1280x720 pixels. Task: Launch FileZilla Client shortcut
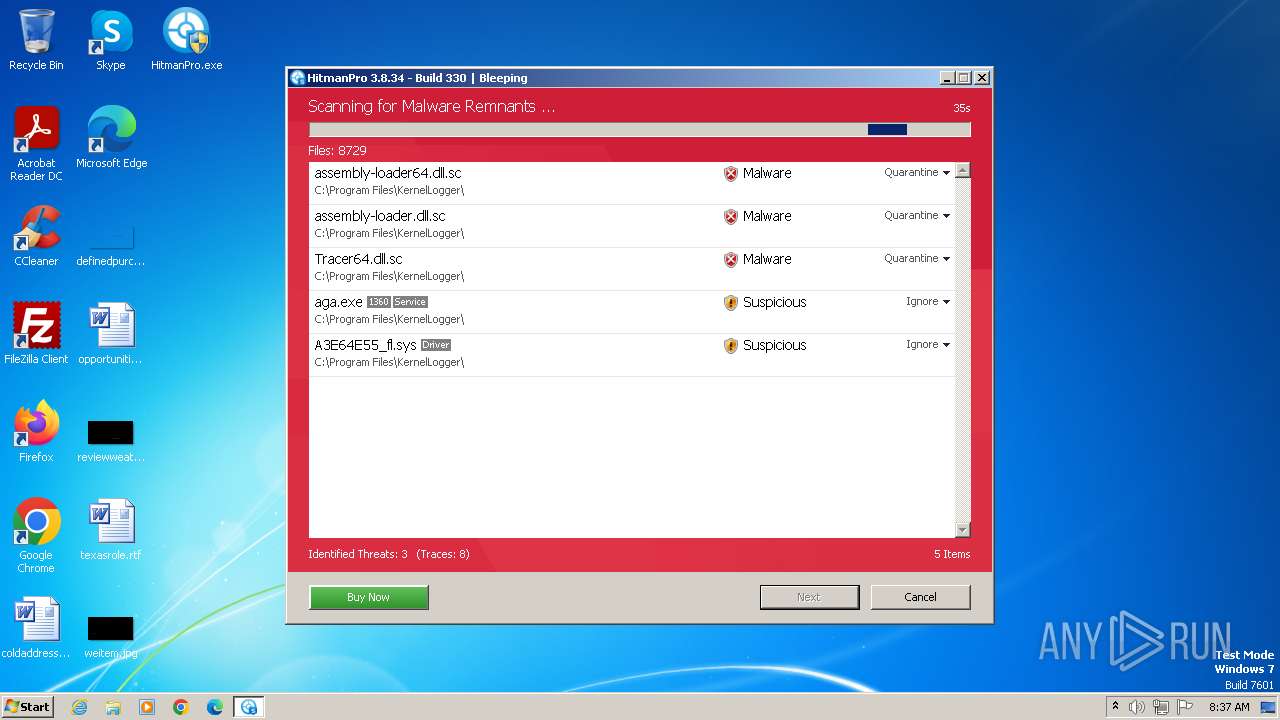pos(36,334)
